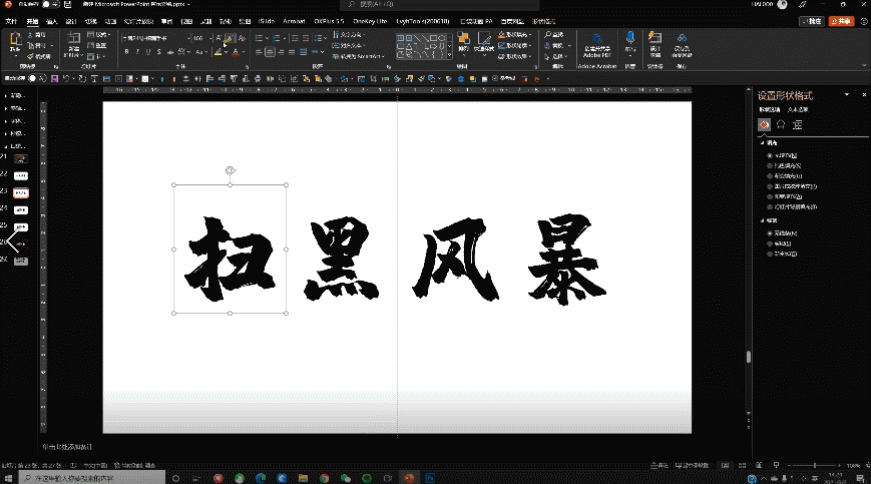Click the numbered list icon
The width and height of the screenshot is (871, 484).
tap(277, 38)
